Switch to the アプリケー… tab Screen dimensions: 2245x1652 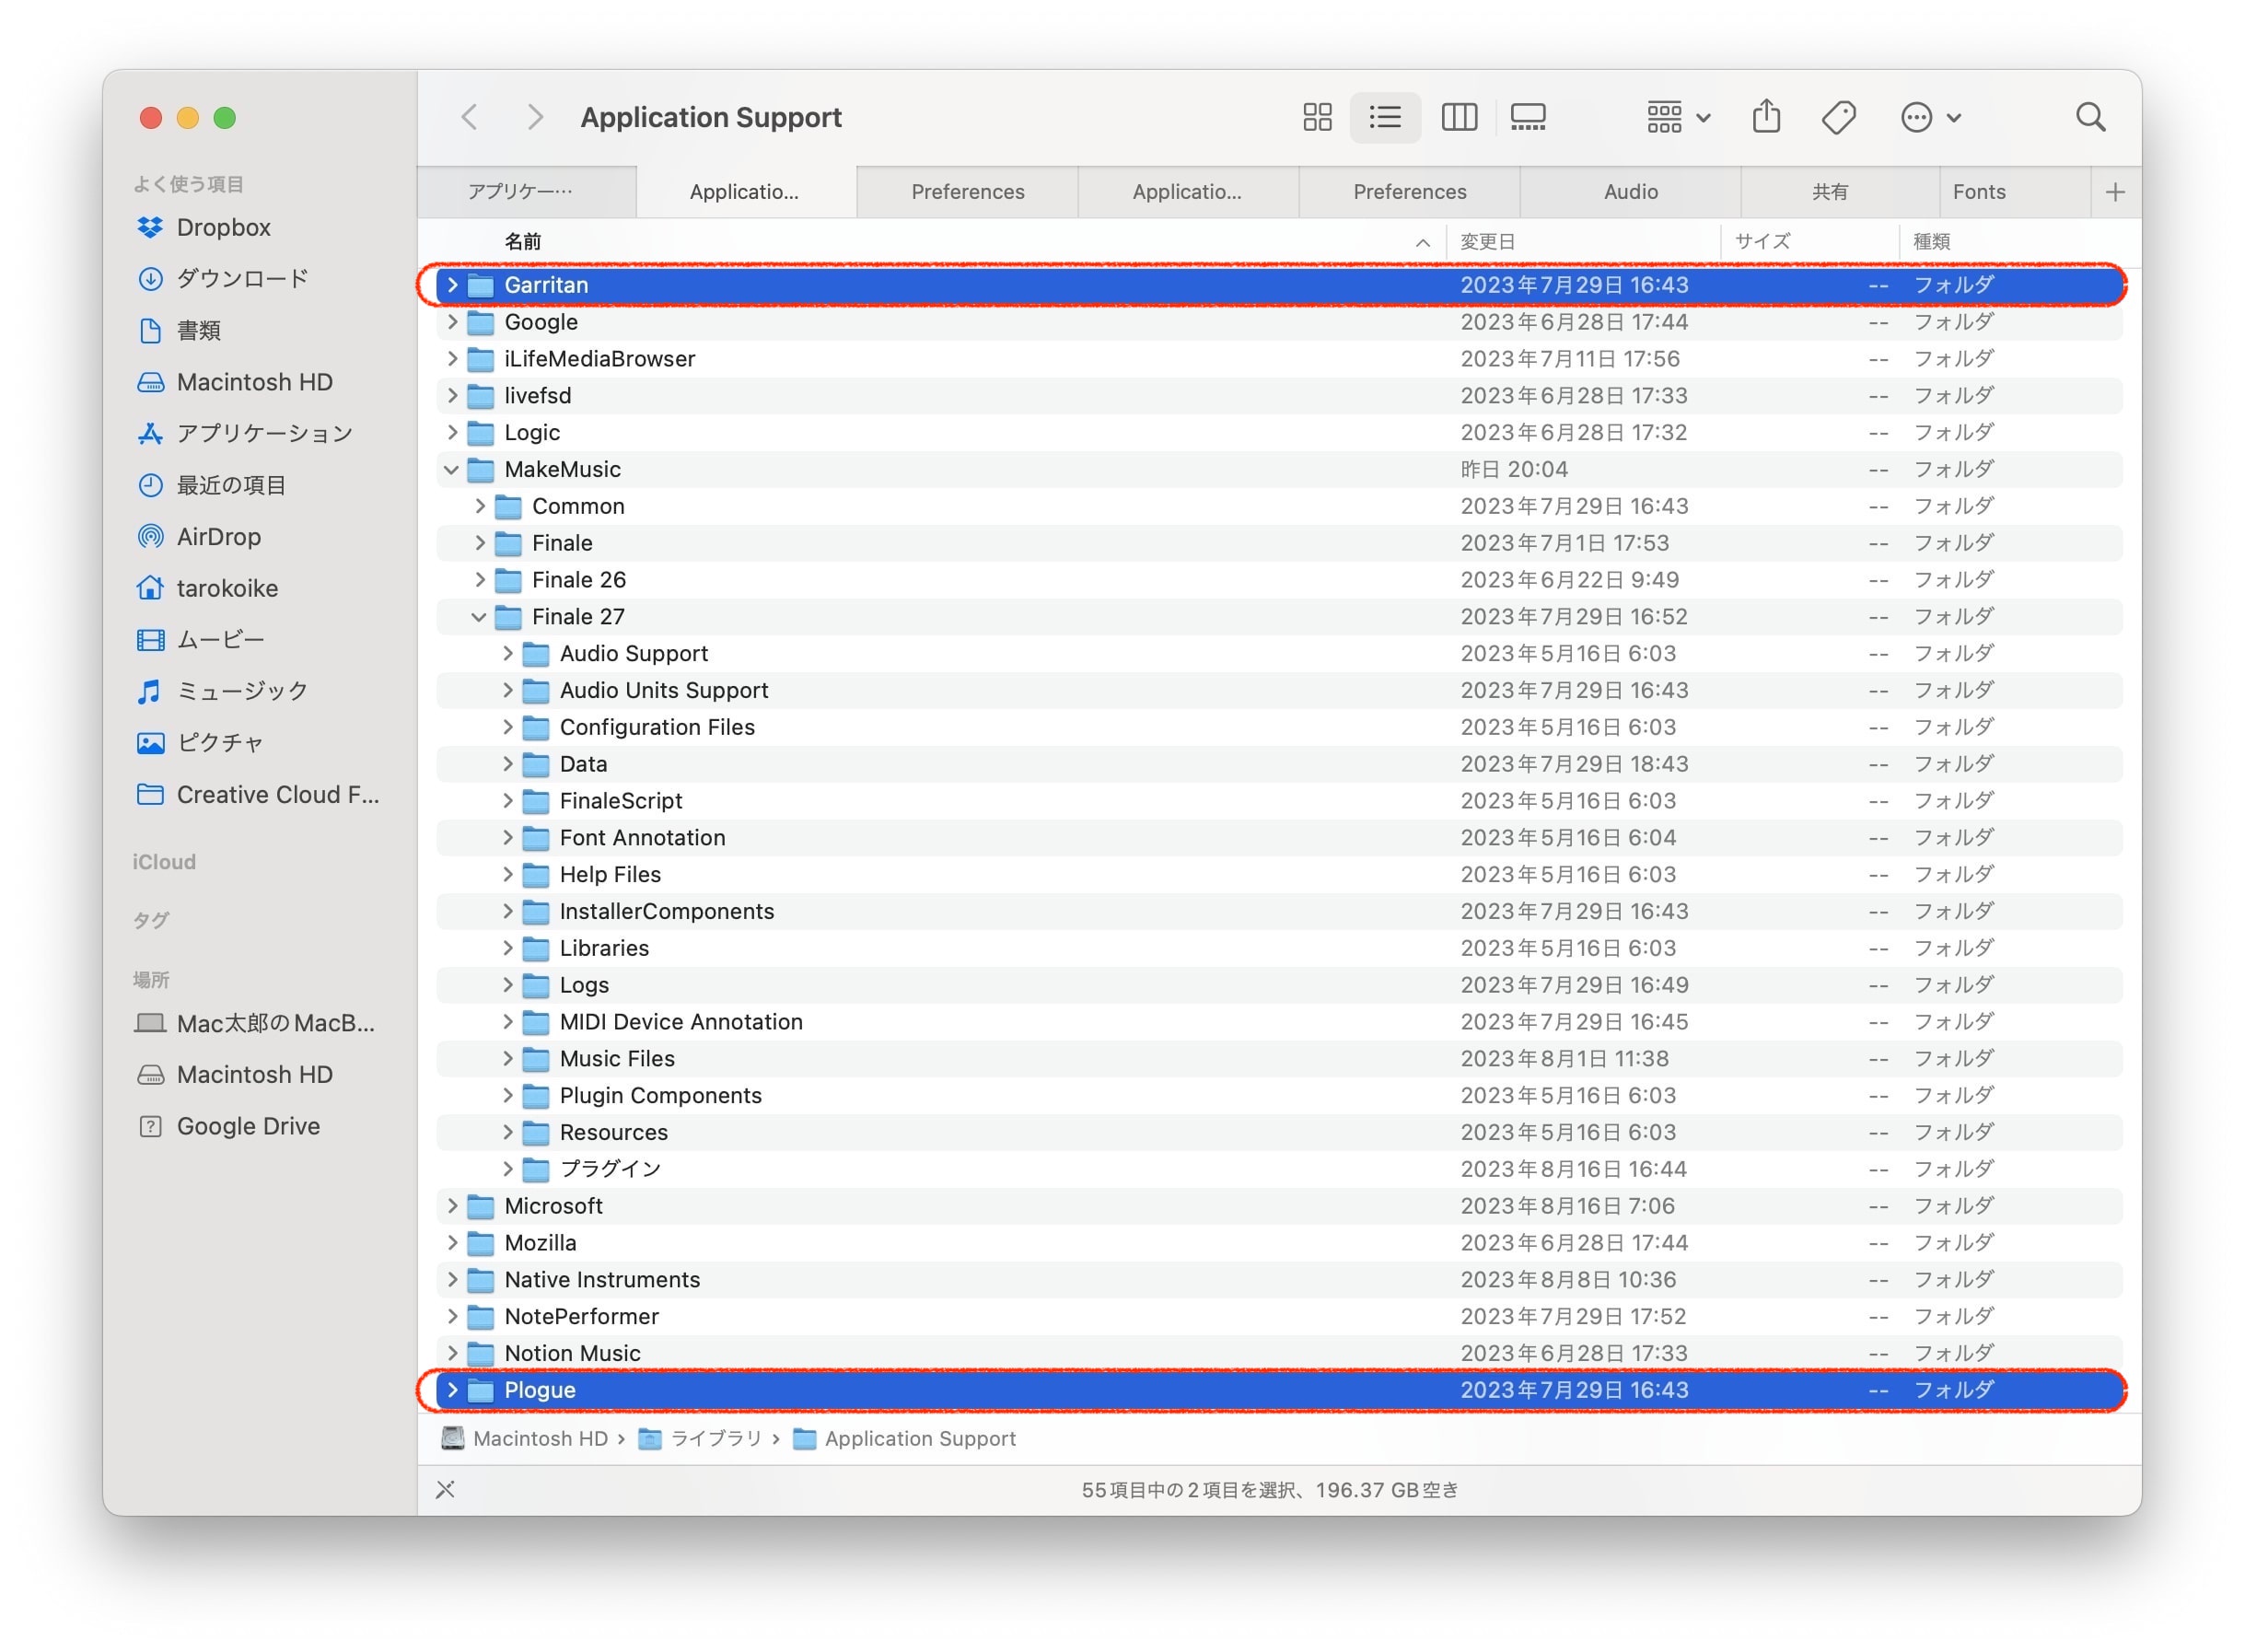click(526, 192)
